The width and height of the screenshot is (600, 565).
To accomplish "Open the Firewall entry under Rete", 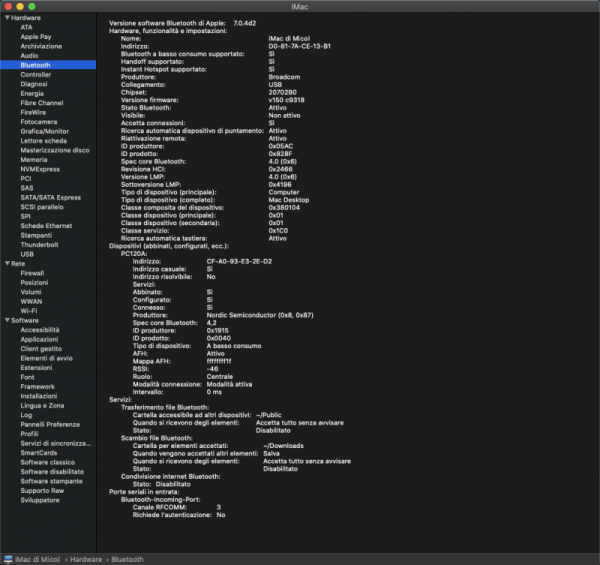I will [32, 272].
